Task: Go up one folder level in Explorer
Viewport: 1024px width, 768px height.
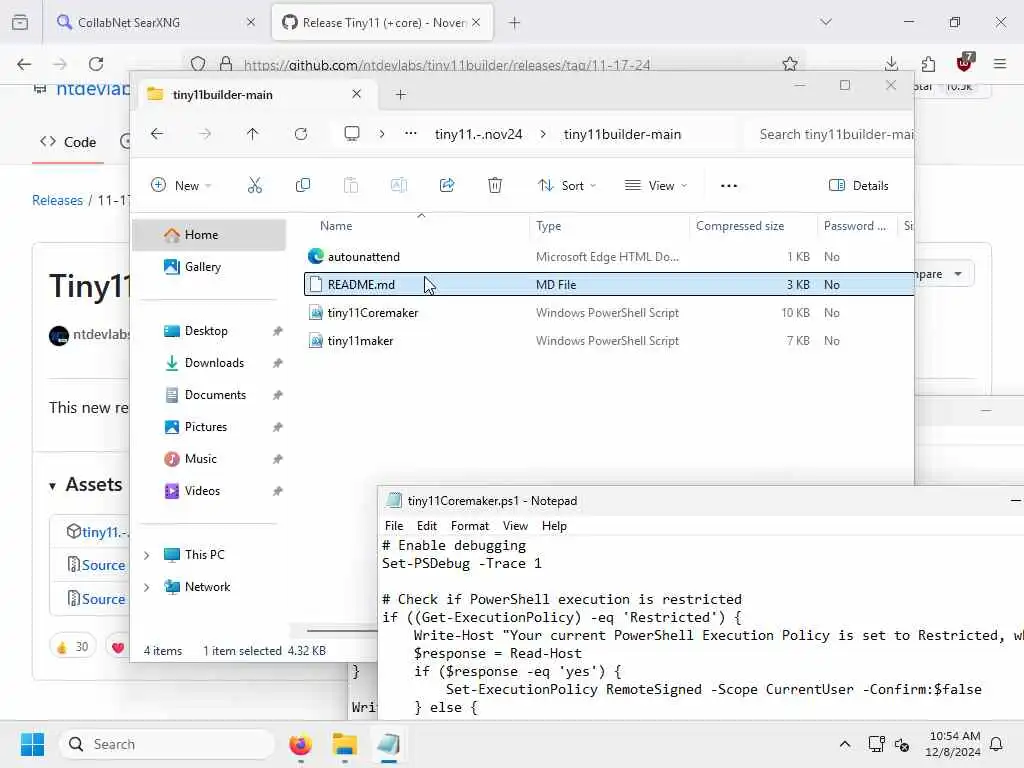Action: pyautogui.click(x=253, y=134)
